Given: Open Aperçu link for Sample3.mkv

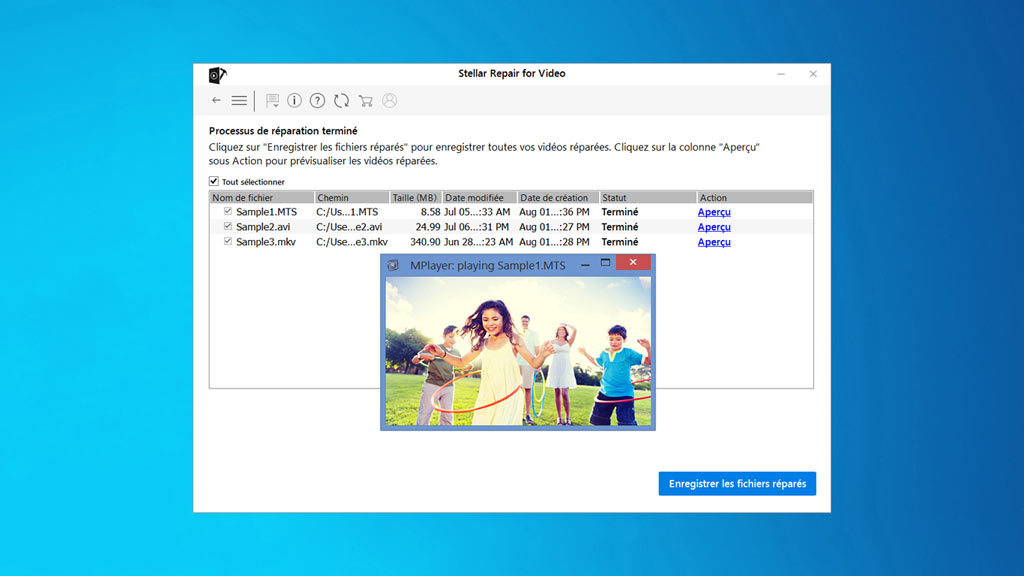Looking at the screenshot, I should [714, 242].
